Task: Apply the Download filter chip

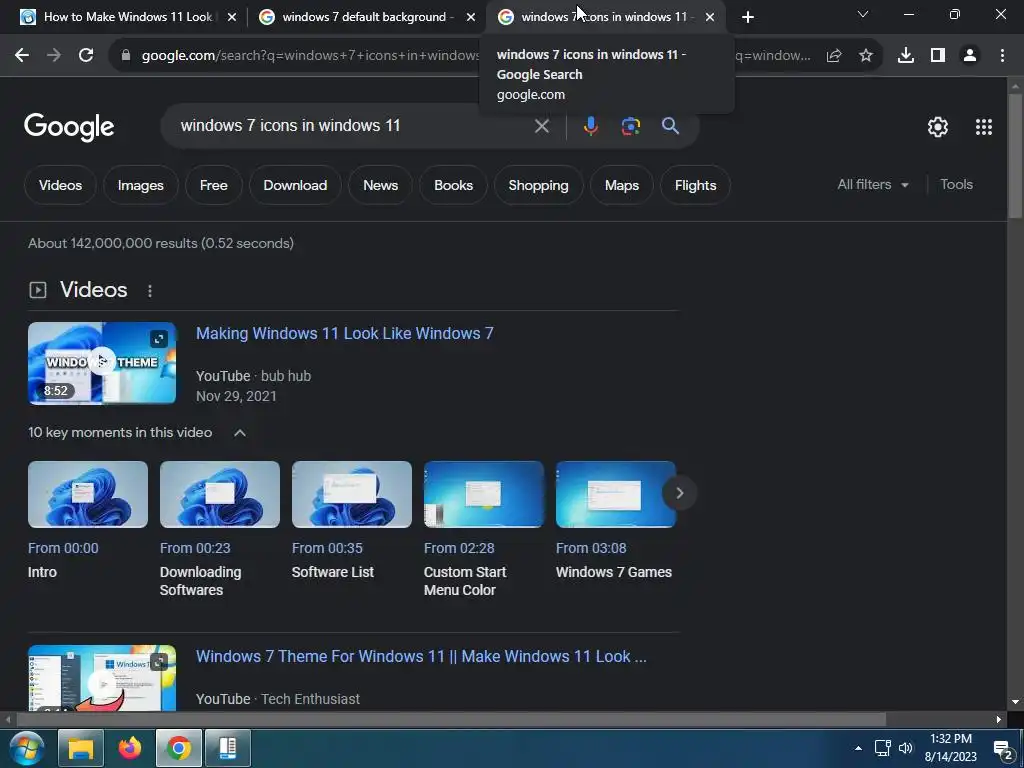Action: tap(295, 185)
